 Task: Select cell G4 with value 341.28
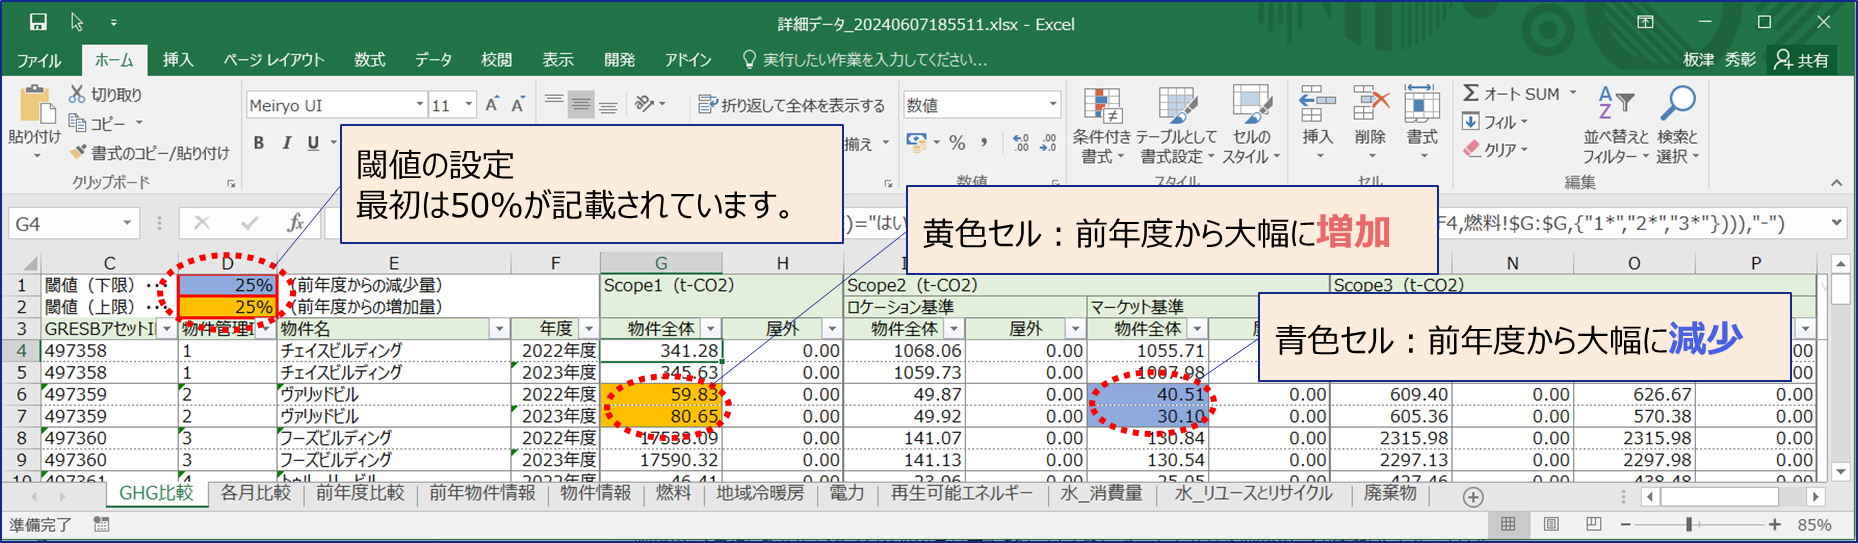661,351
